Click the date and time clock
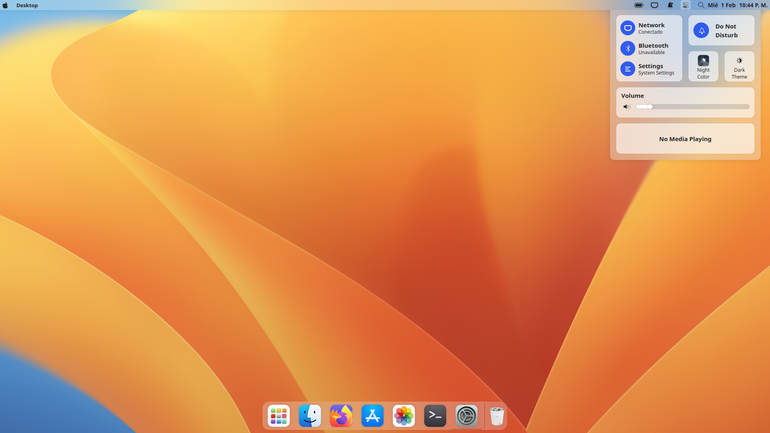Viewport: 770px width, 433px height. 737,5
